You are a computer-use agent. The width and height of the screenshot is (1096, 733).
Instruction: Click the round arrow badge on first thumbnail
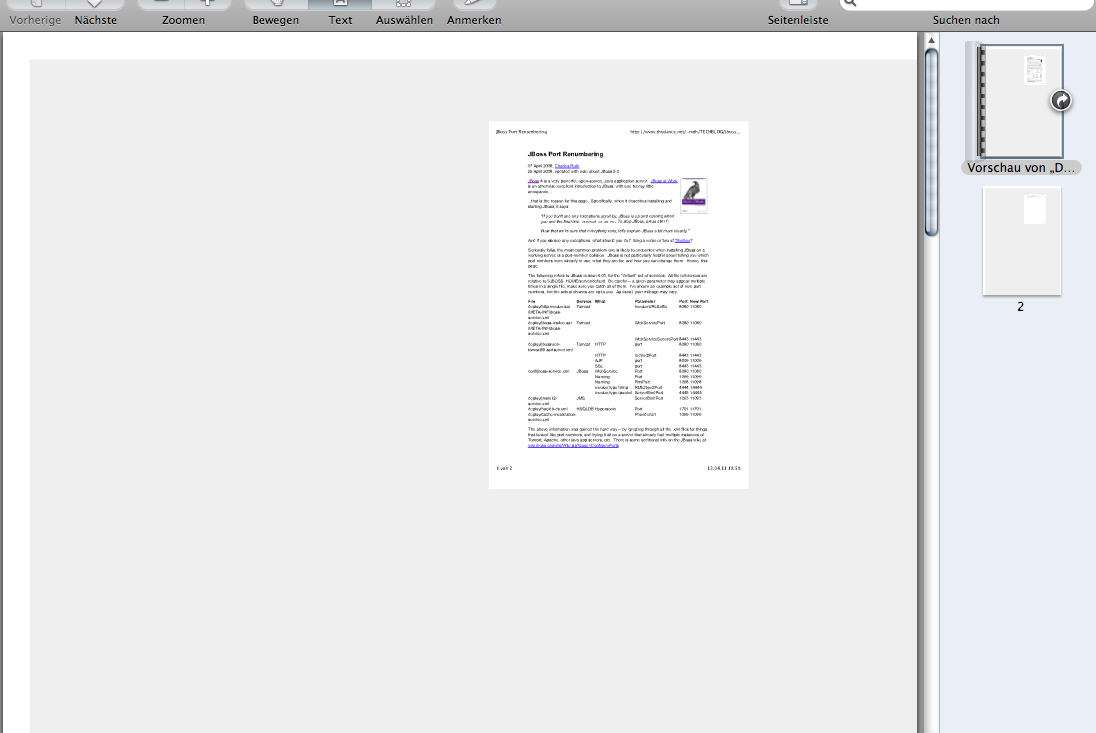(1061, 100)
